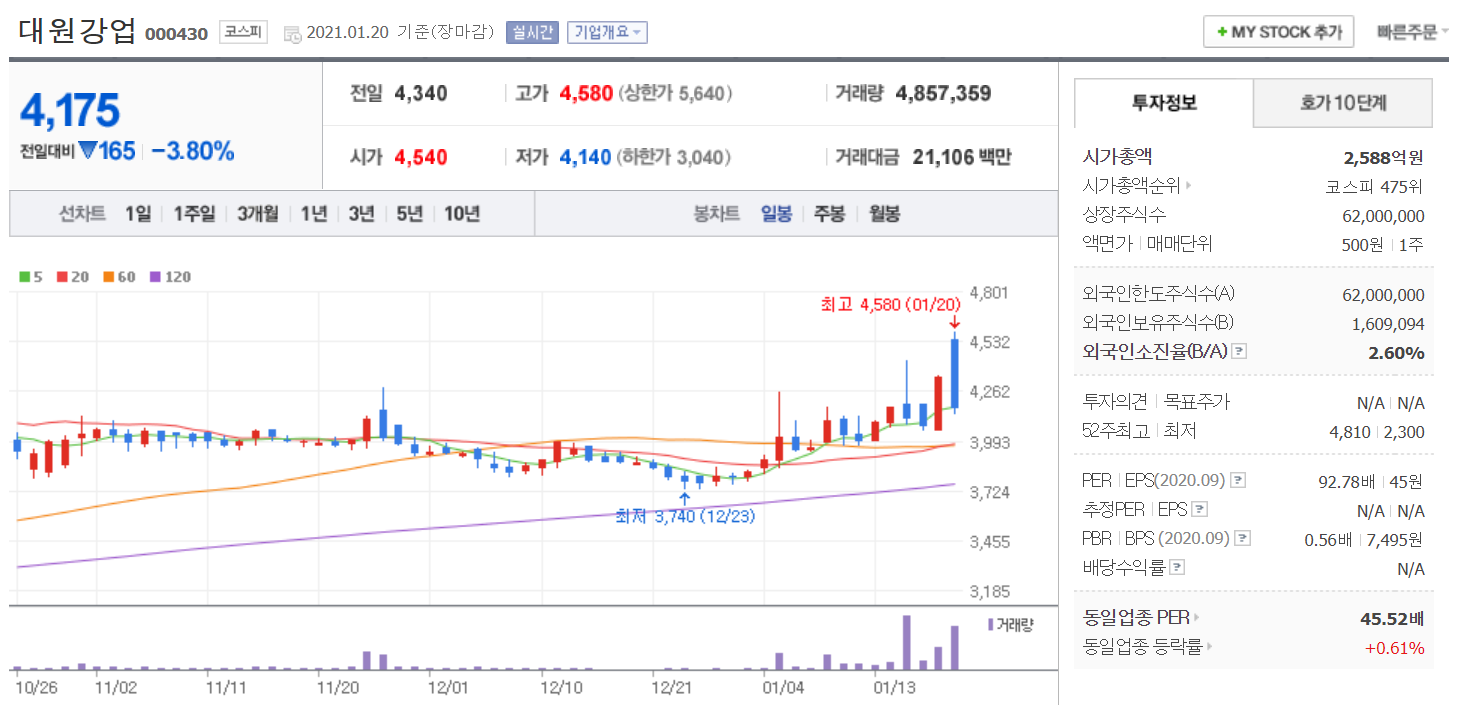Switch the candle chart to 주봉
The image size is (1461, 705).
click(x=829, y=214)
